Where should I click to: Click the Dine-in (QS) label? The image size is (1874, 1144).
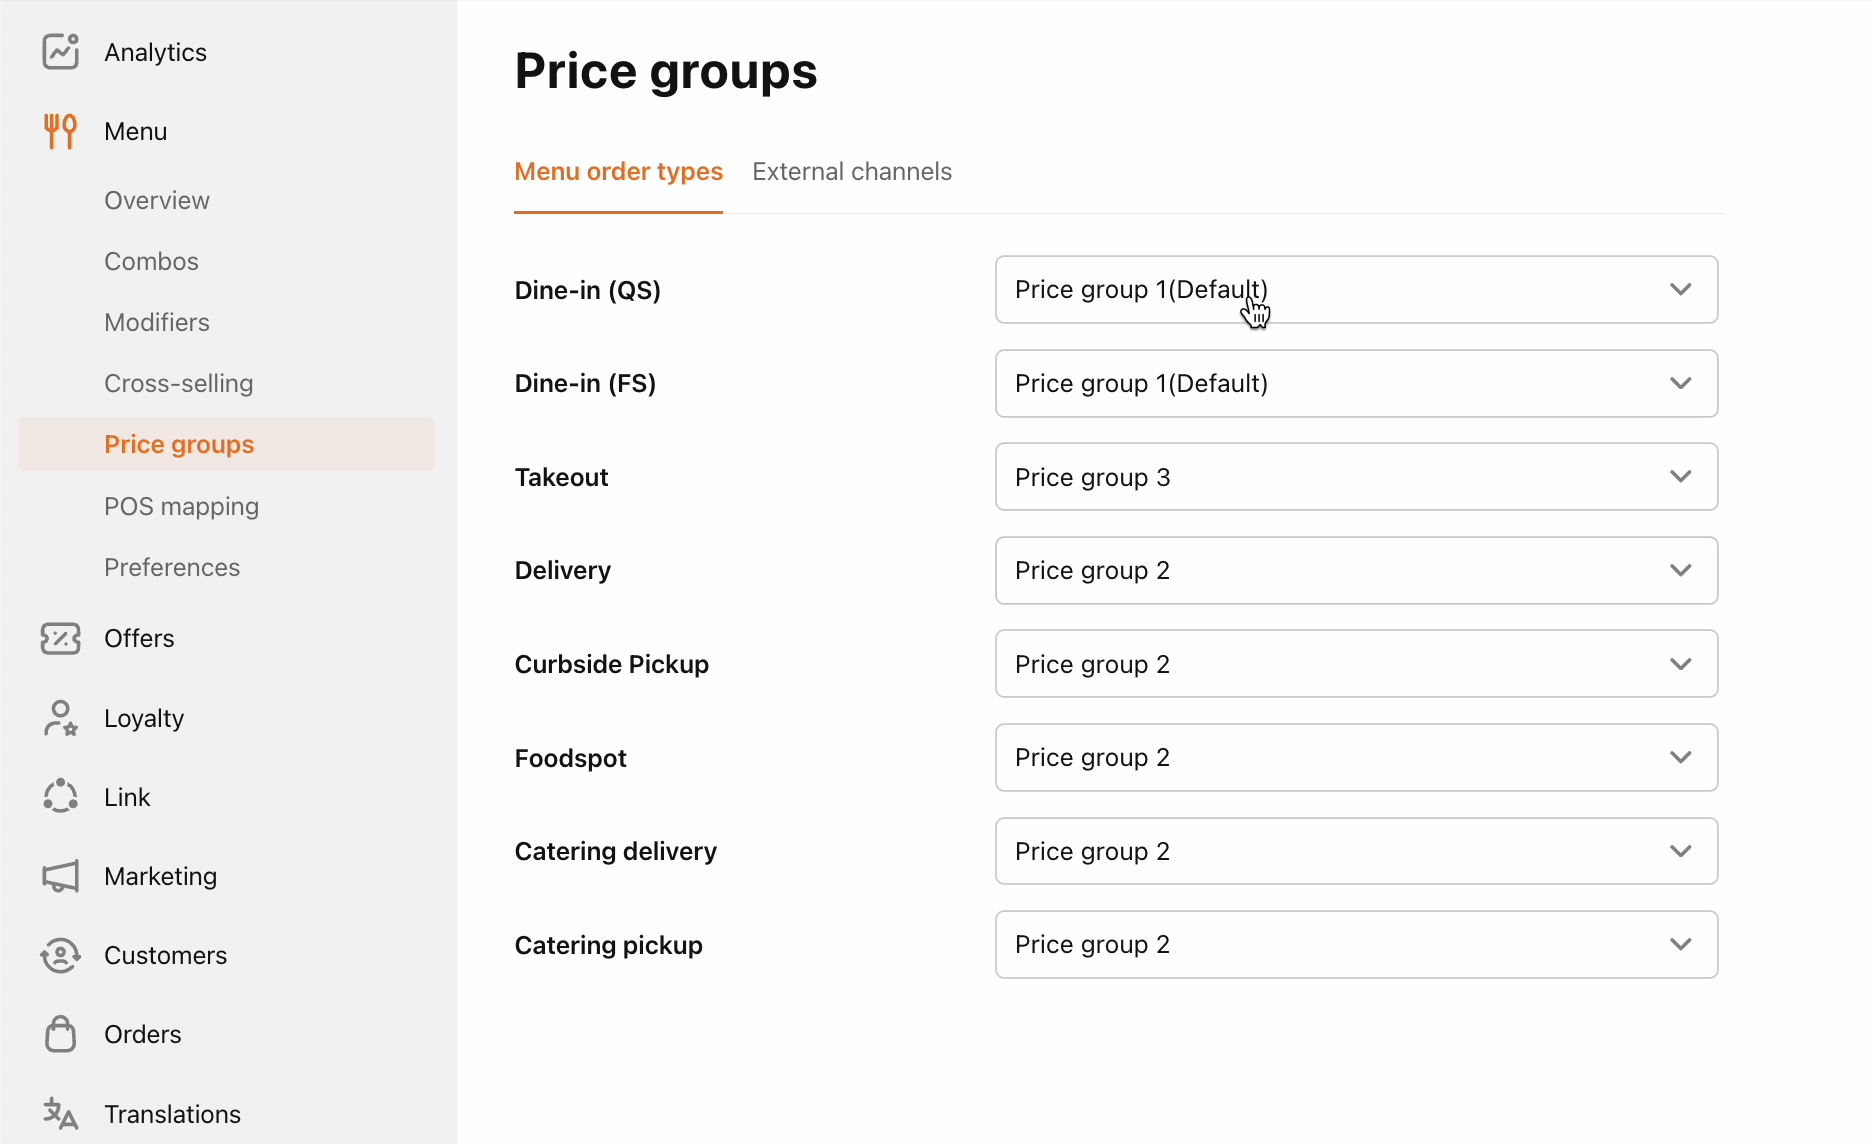(587, 290)
